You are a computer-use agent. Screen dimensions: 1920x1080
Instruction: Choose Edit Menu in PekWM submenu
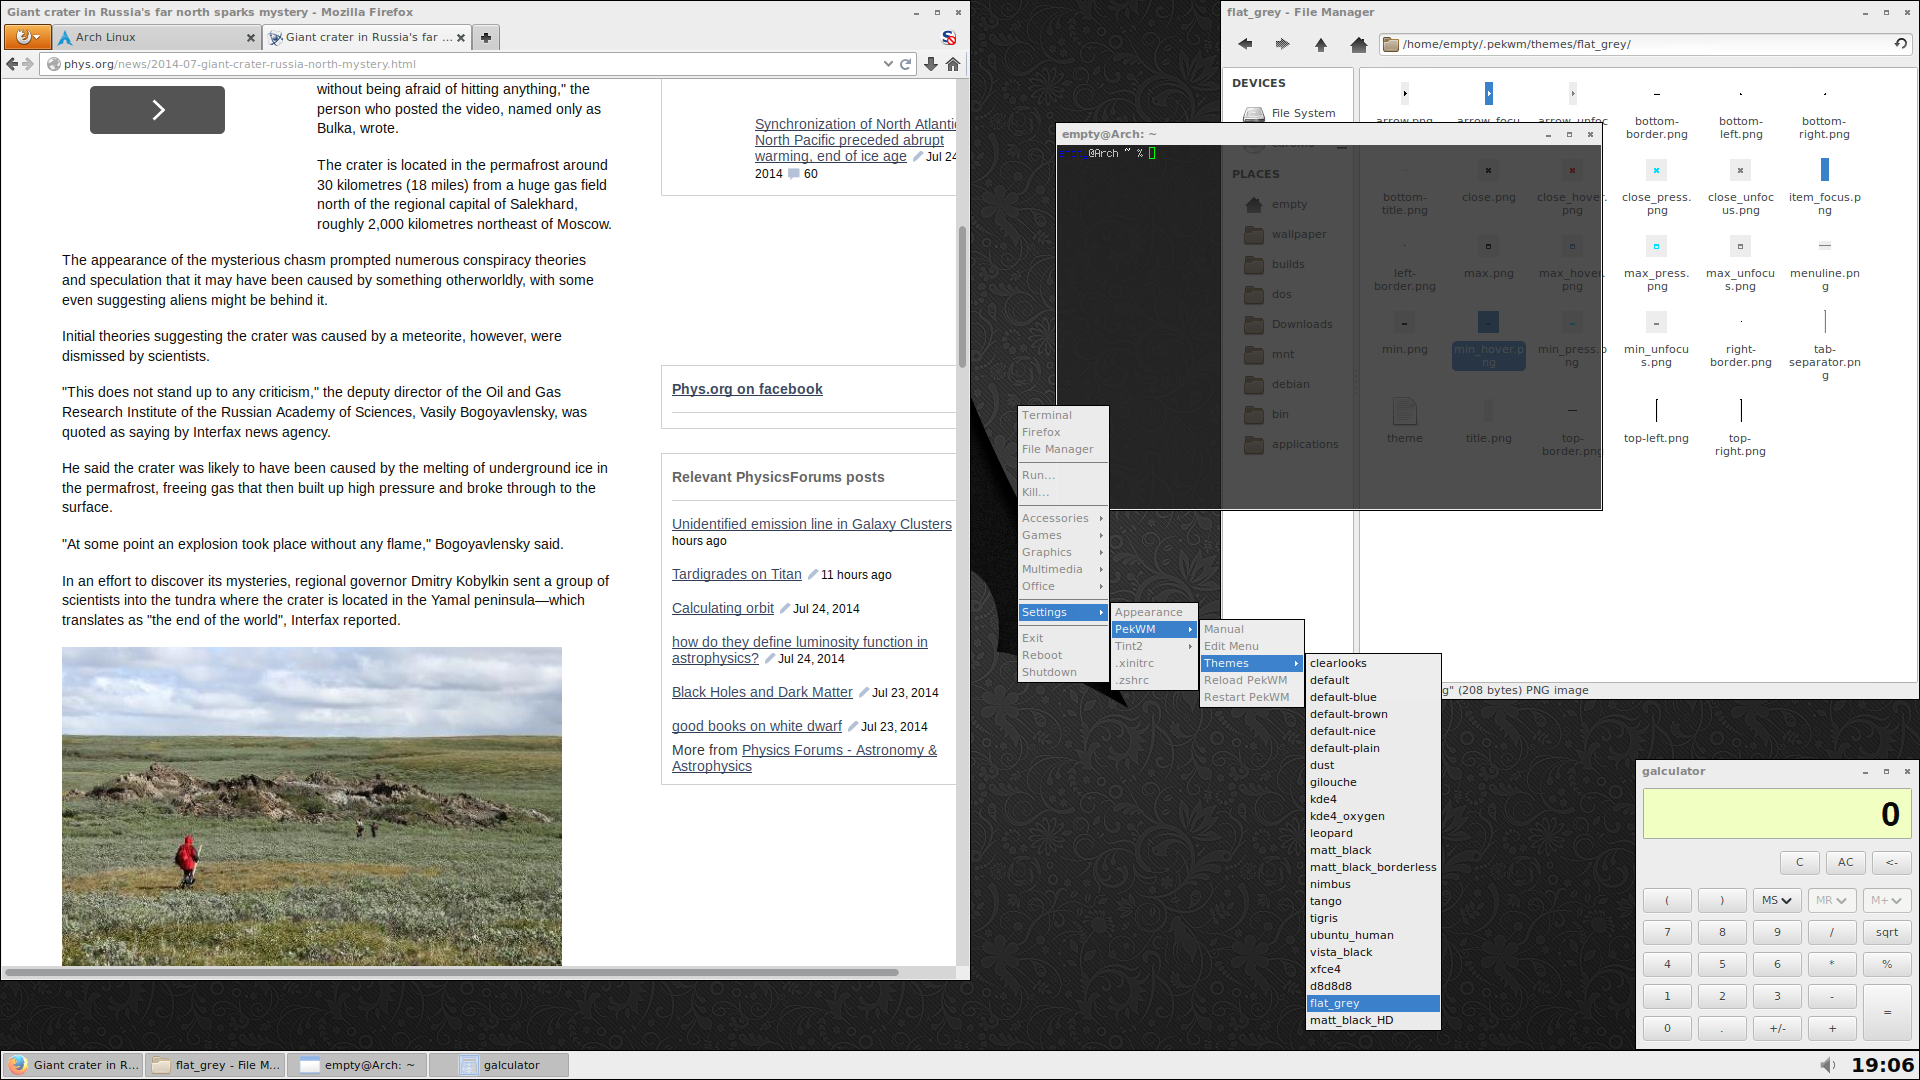pos(1252,646)
